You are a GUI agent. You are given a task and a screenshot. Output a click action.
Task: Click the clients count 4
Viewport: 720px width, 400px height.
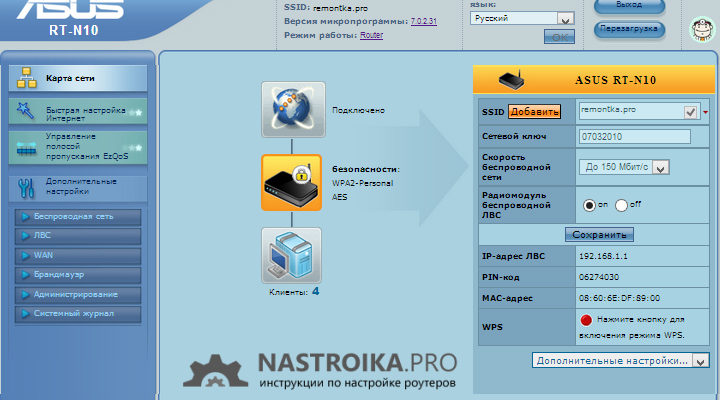coord(315,291)
